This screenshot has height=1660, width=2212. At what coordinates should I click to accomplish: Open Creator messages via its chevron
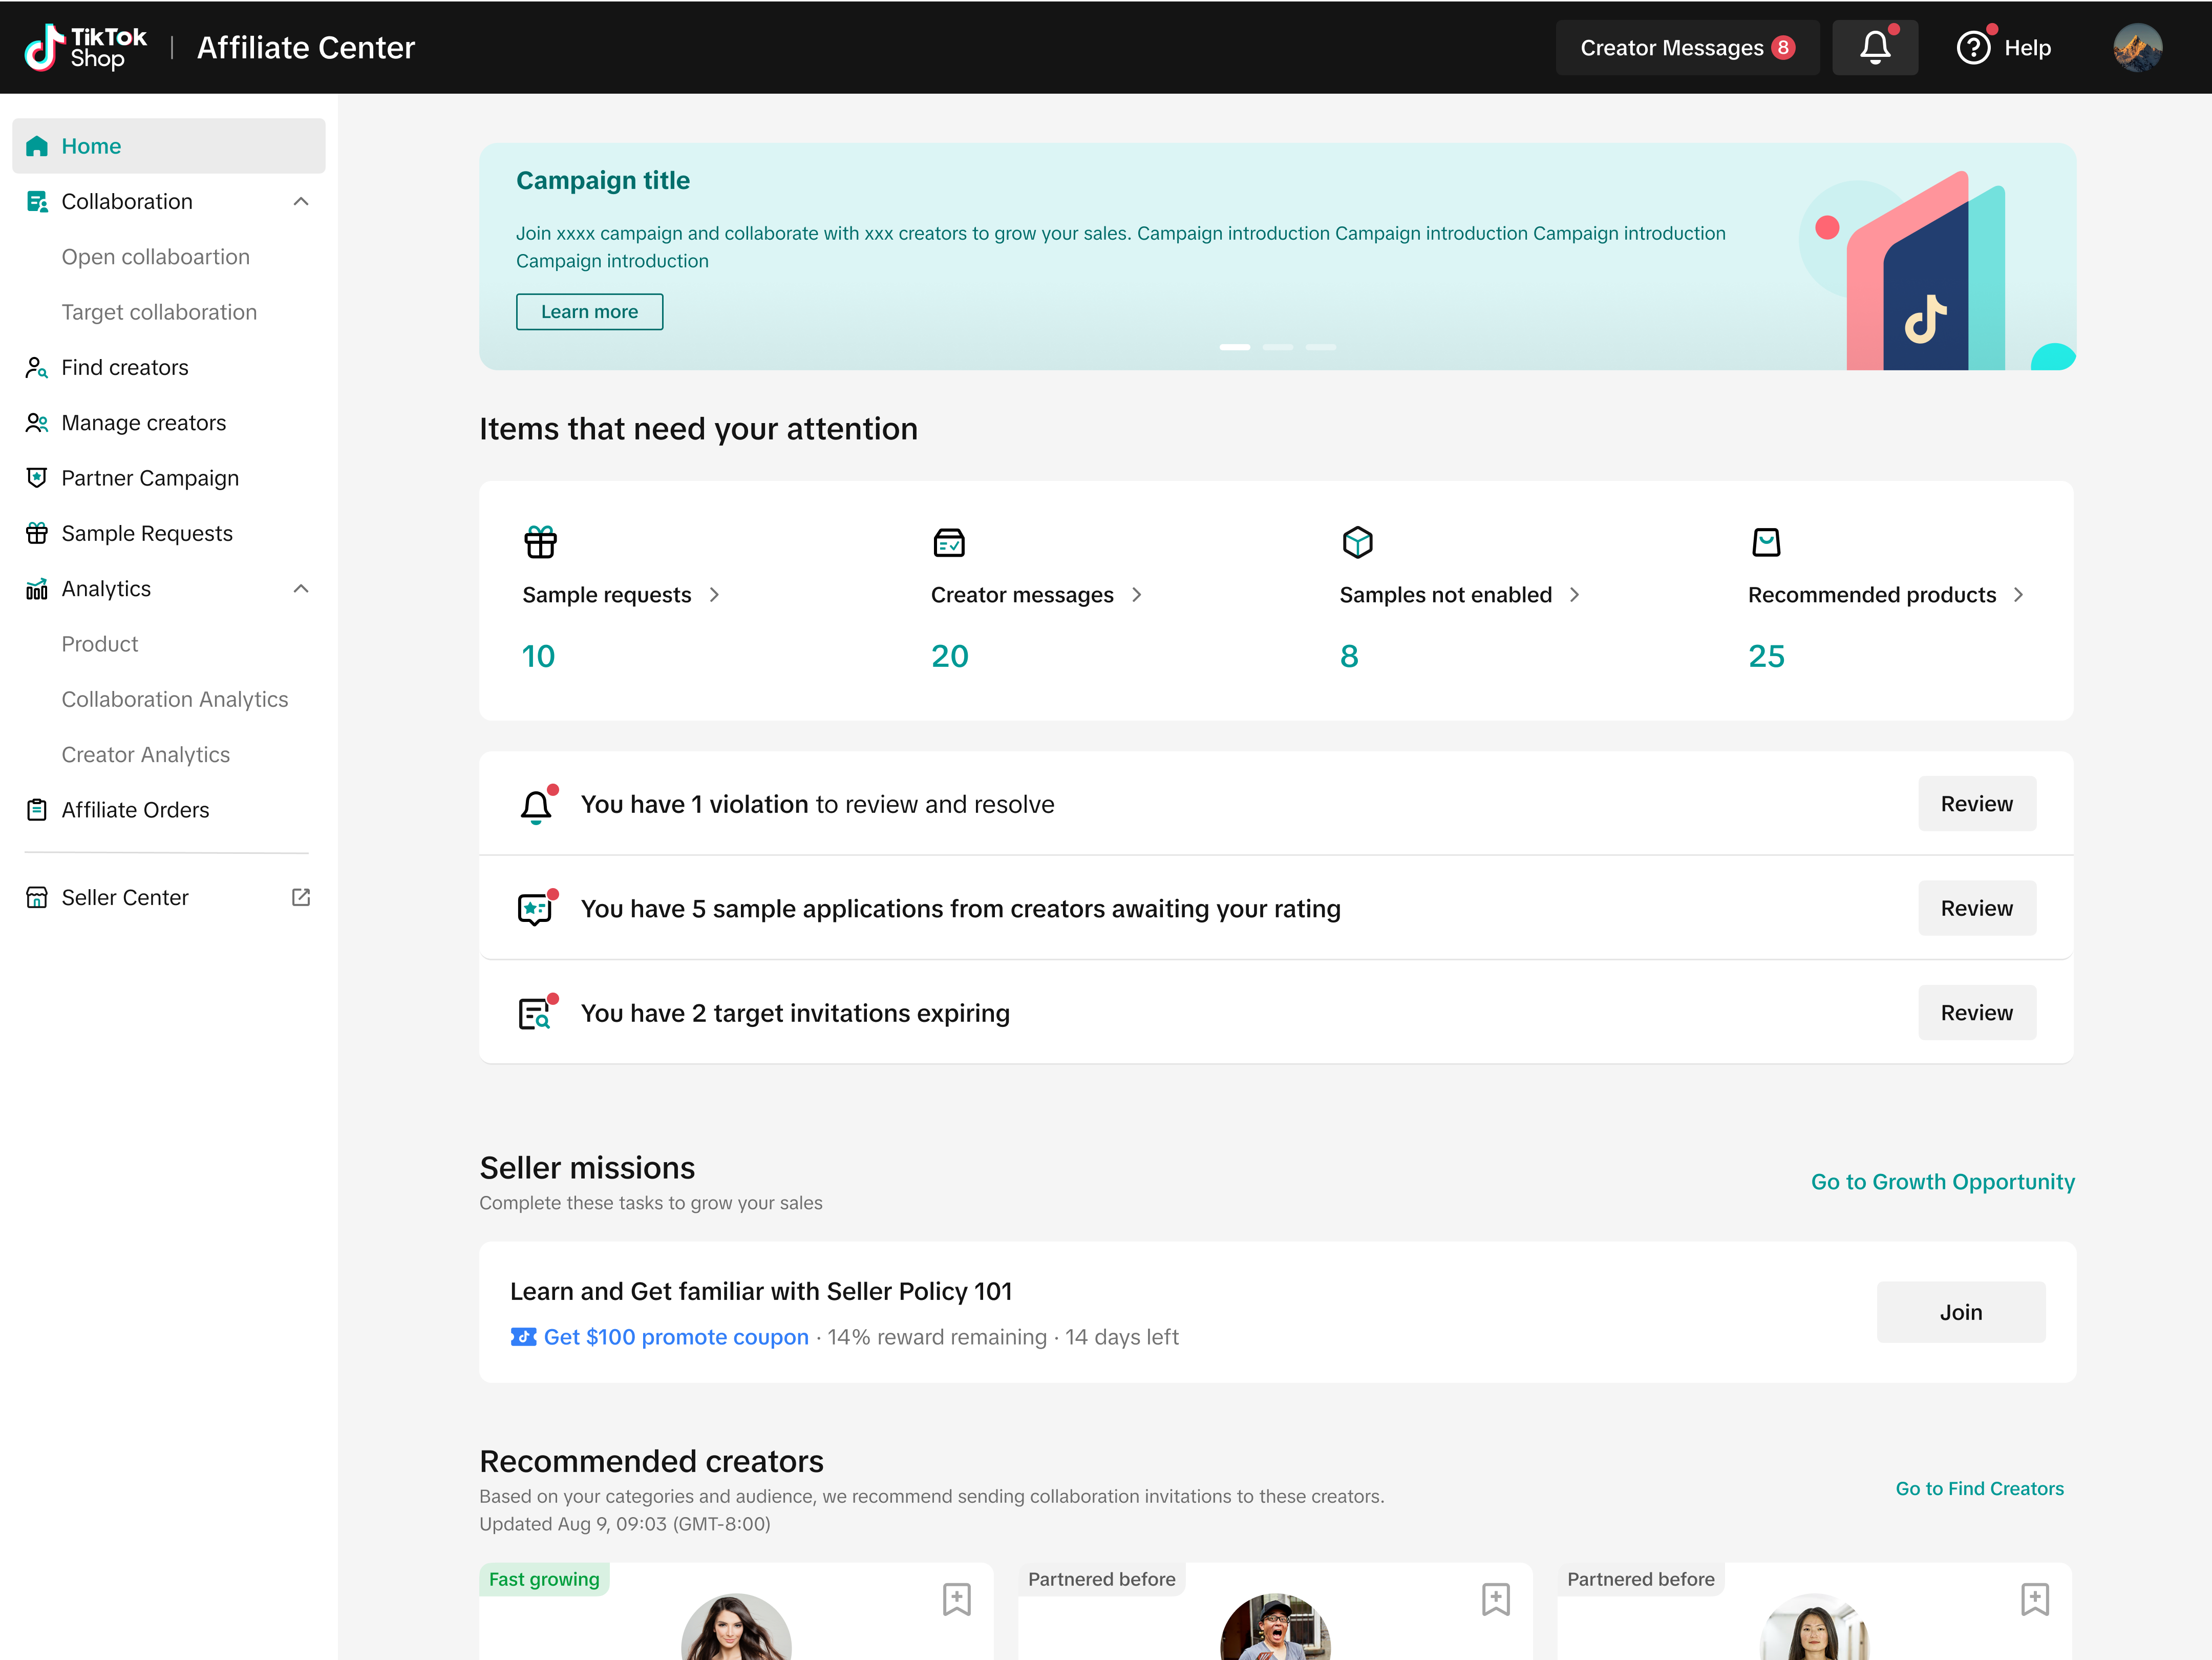point(1137,595)
